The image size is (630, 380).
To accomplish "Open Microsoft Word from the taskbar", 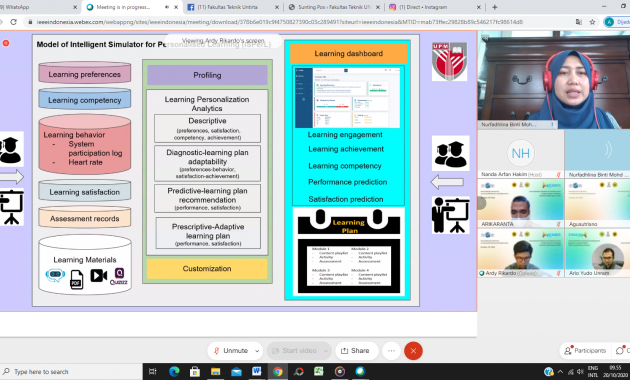I will pyautogui.click(x=257, y=372).
